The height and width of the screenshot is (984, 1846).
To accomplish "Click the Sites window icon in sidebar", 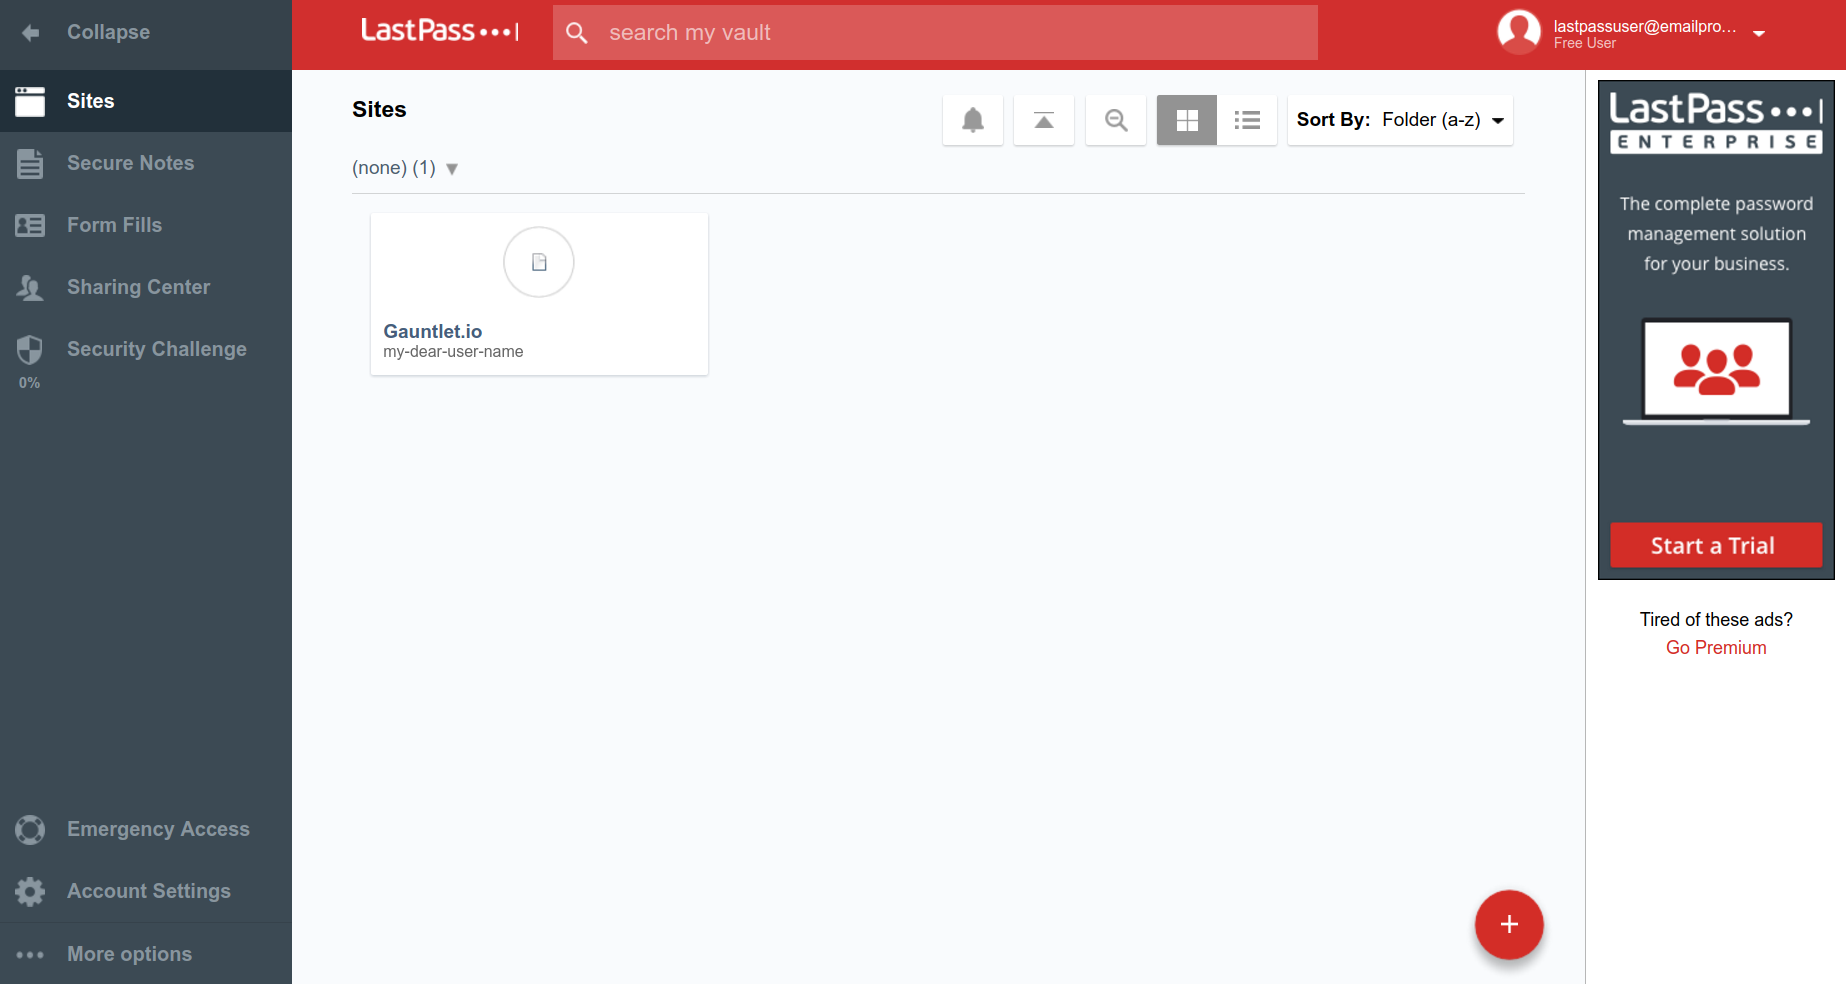I will [30, 101].
